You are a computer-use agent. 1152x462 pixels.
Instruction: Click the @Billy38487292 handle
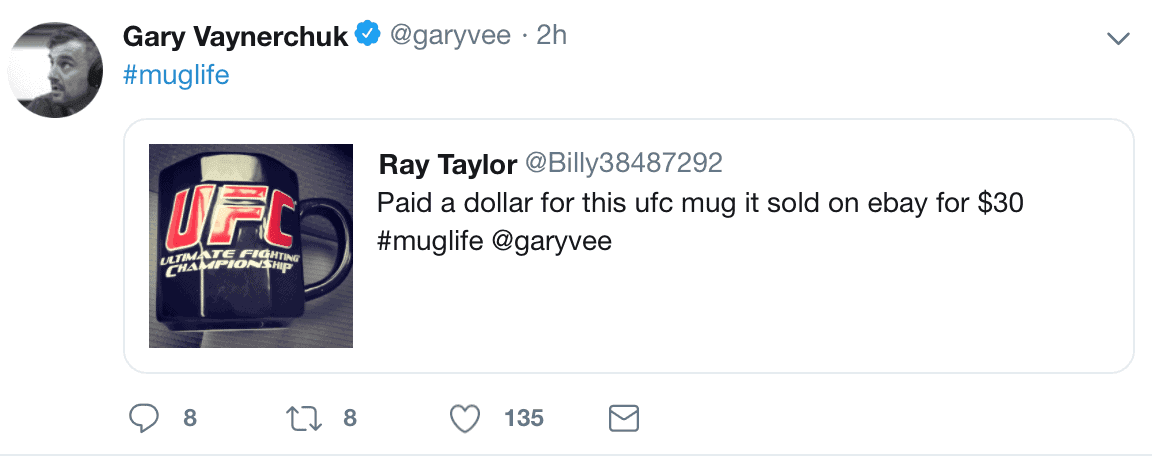(x=622, y=164)
